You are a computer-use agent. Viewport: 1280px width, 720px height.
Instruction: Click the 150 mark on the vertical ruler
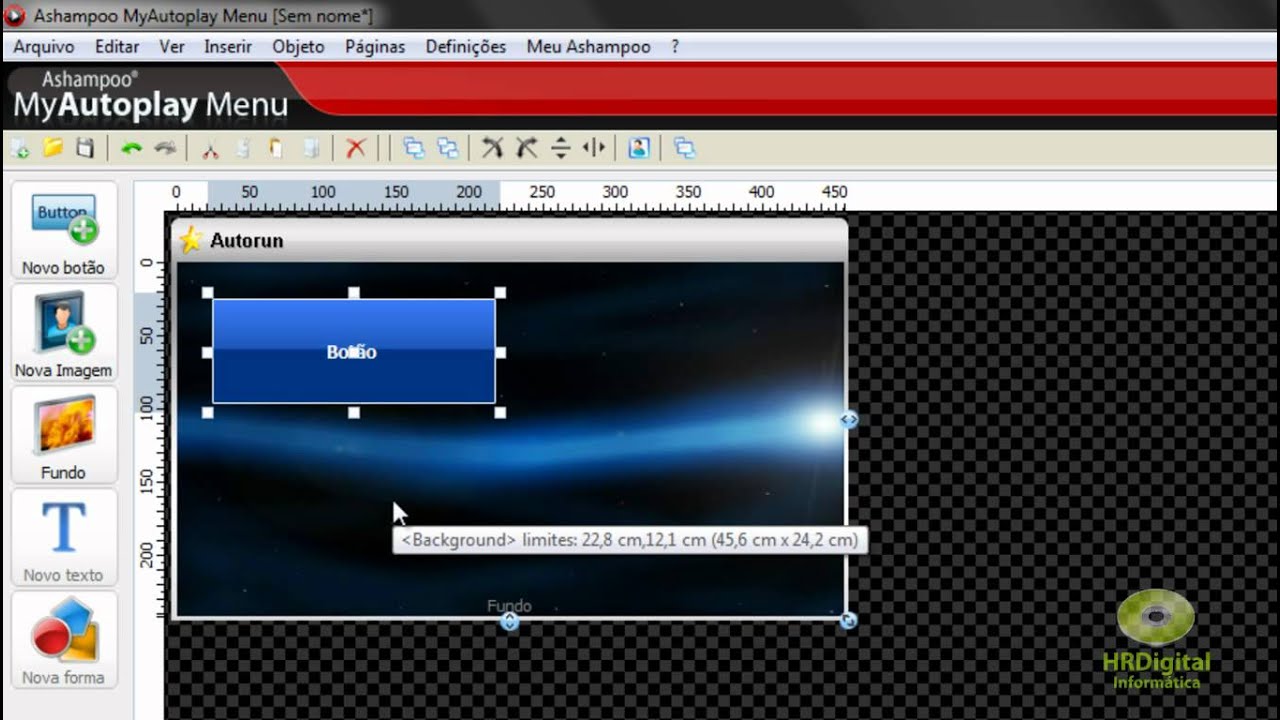[x=148, y=483]
